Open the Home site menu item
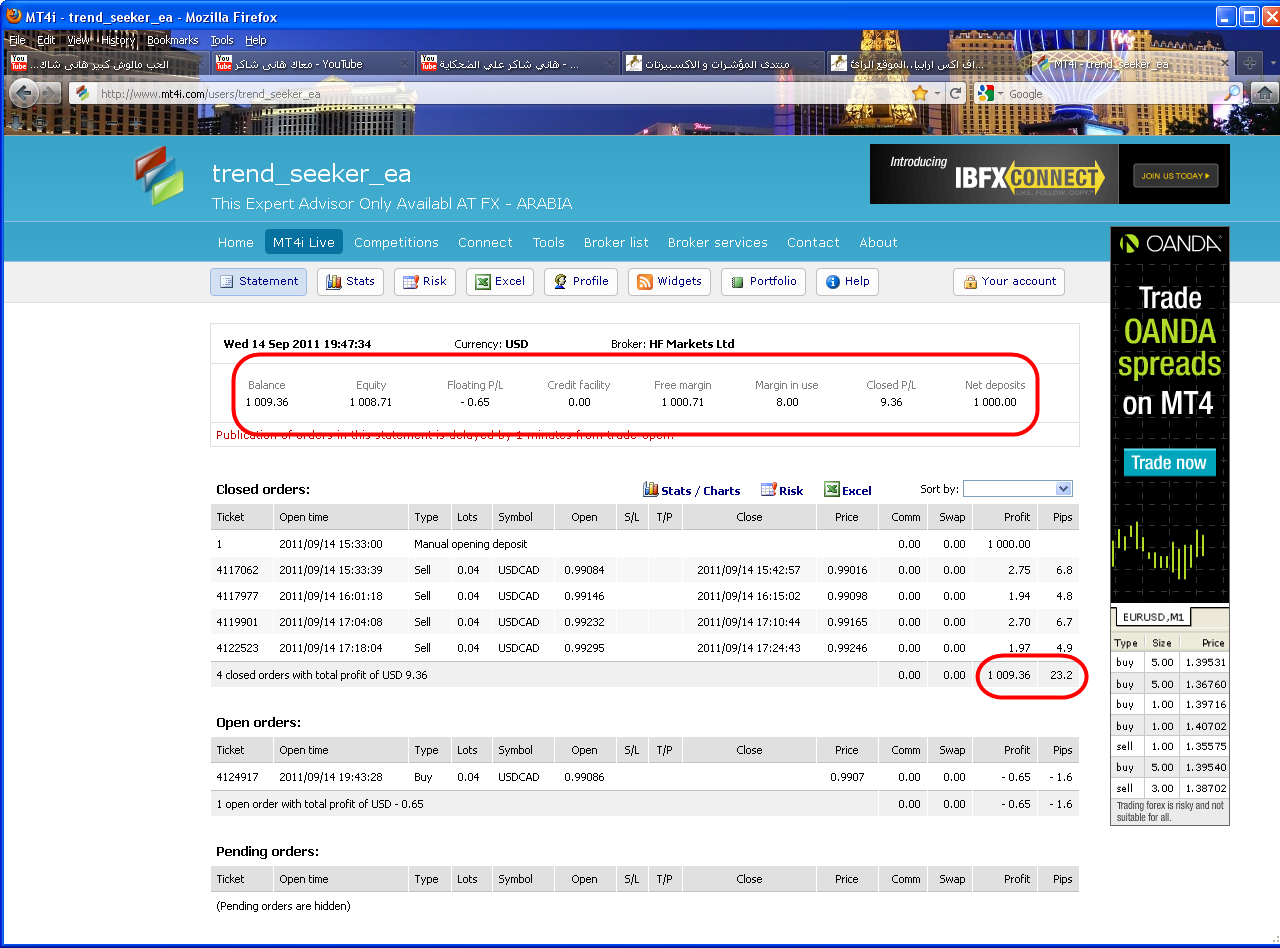 236,242
